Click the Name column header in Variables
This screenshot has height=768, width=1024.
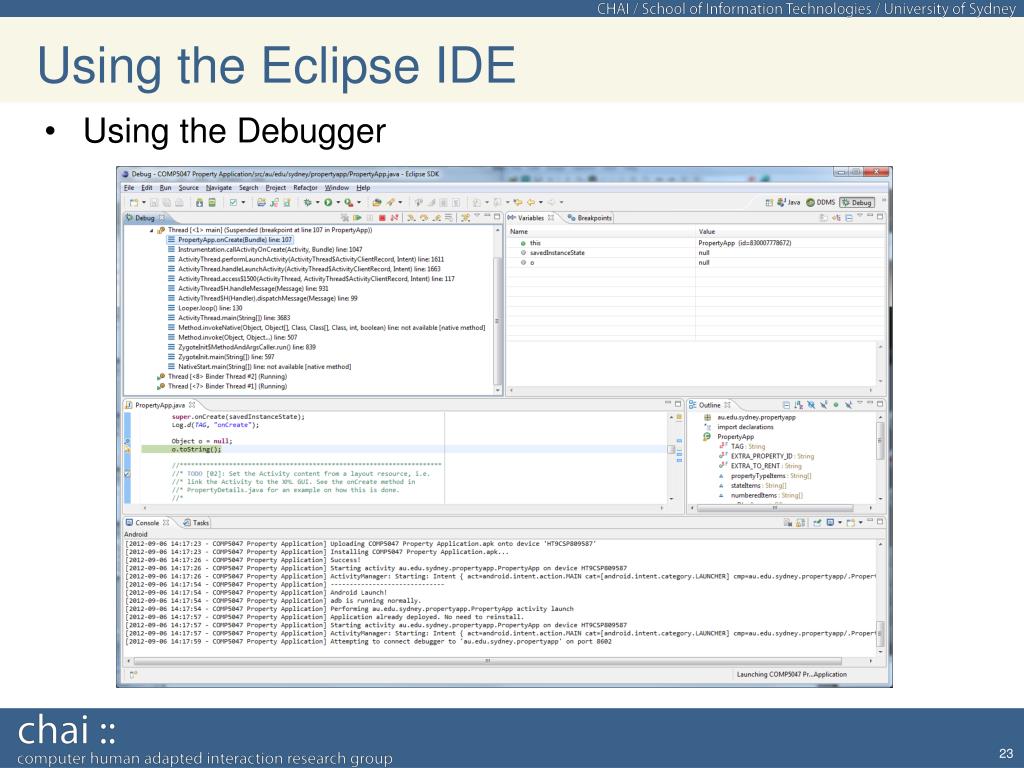(x=519, y=232)
